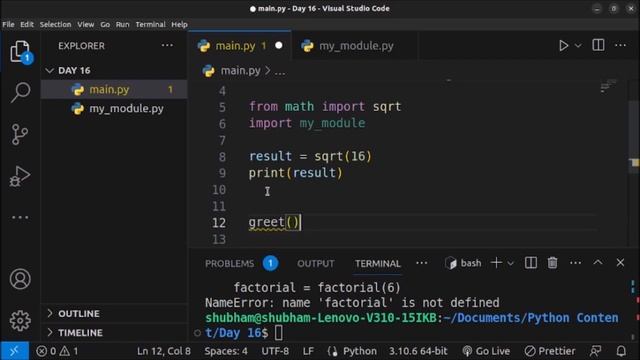Viewport: 640px width, 360px height.
Task: Open the Edit menu
Action: click(27, 24)
